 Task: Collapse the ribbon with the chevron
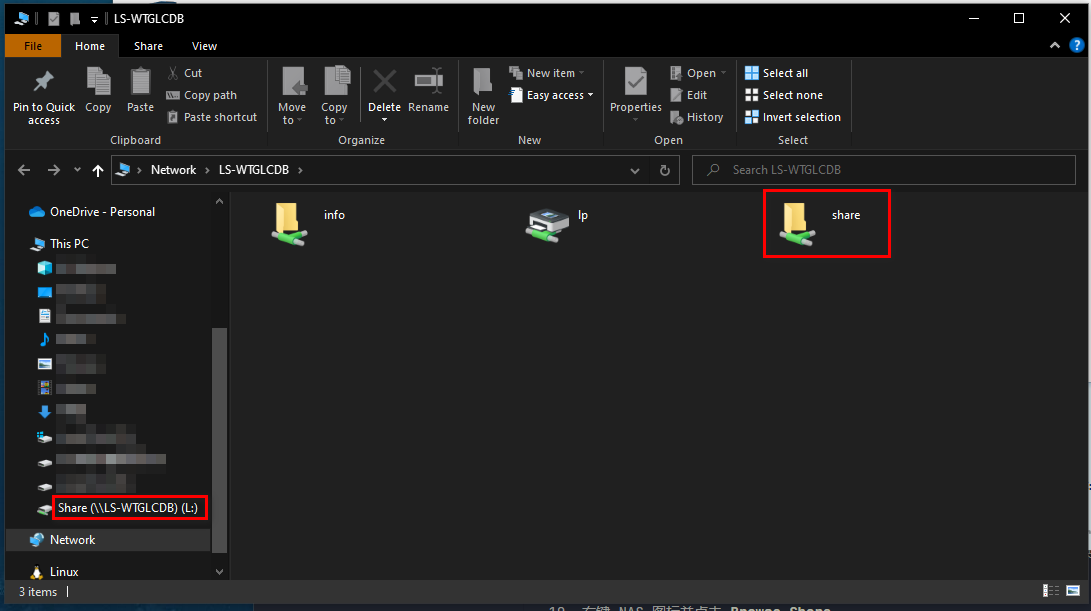(1054, 46)
